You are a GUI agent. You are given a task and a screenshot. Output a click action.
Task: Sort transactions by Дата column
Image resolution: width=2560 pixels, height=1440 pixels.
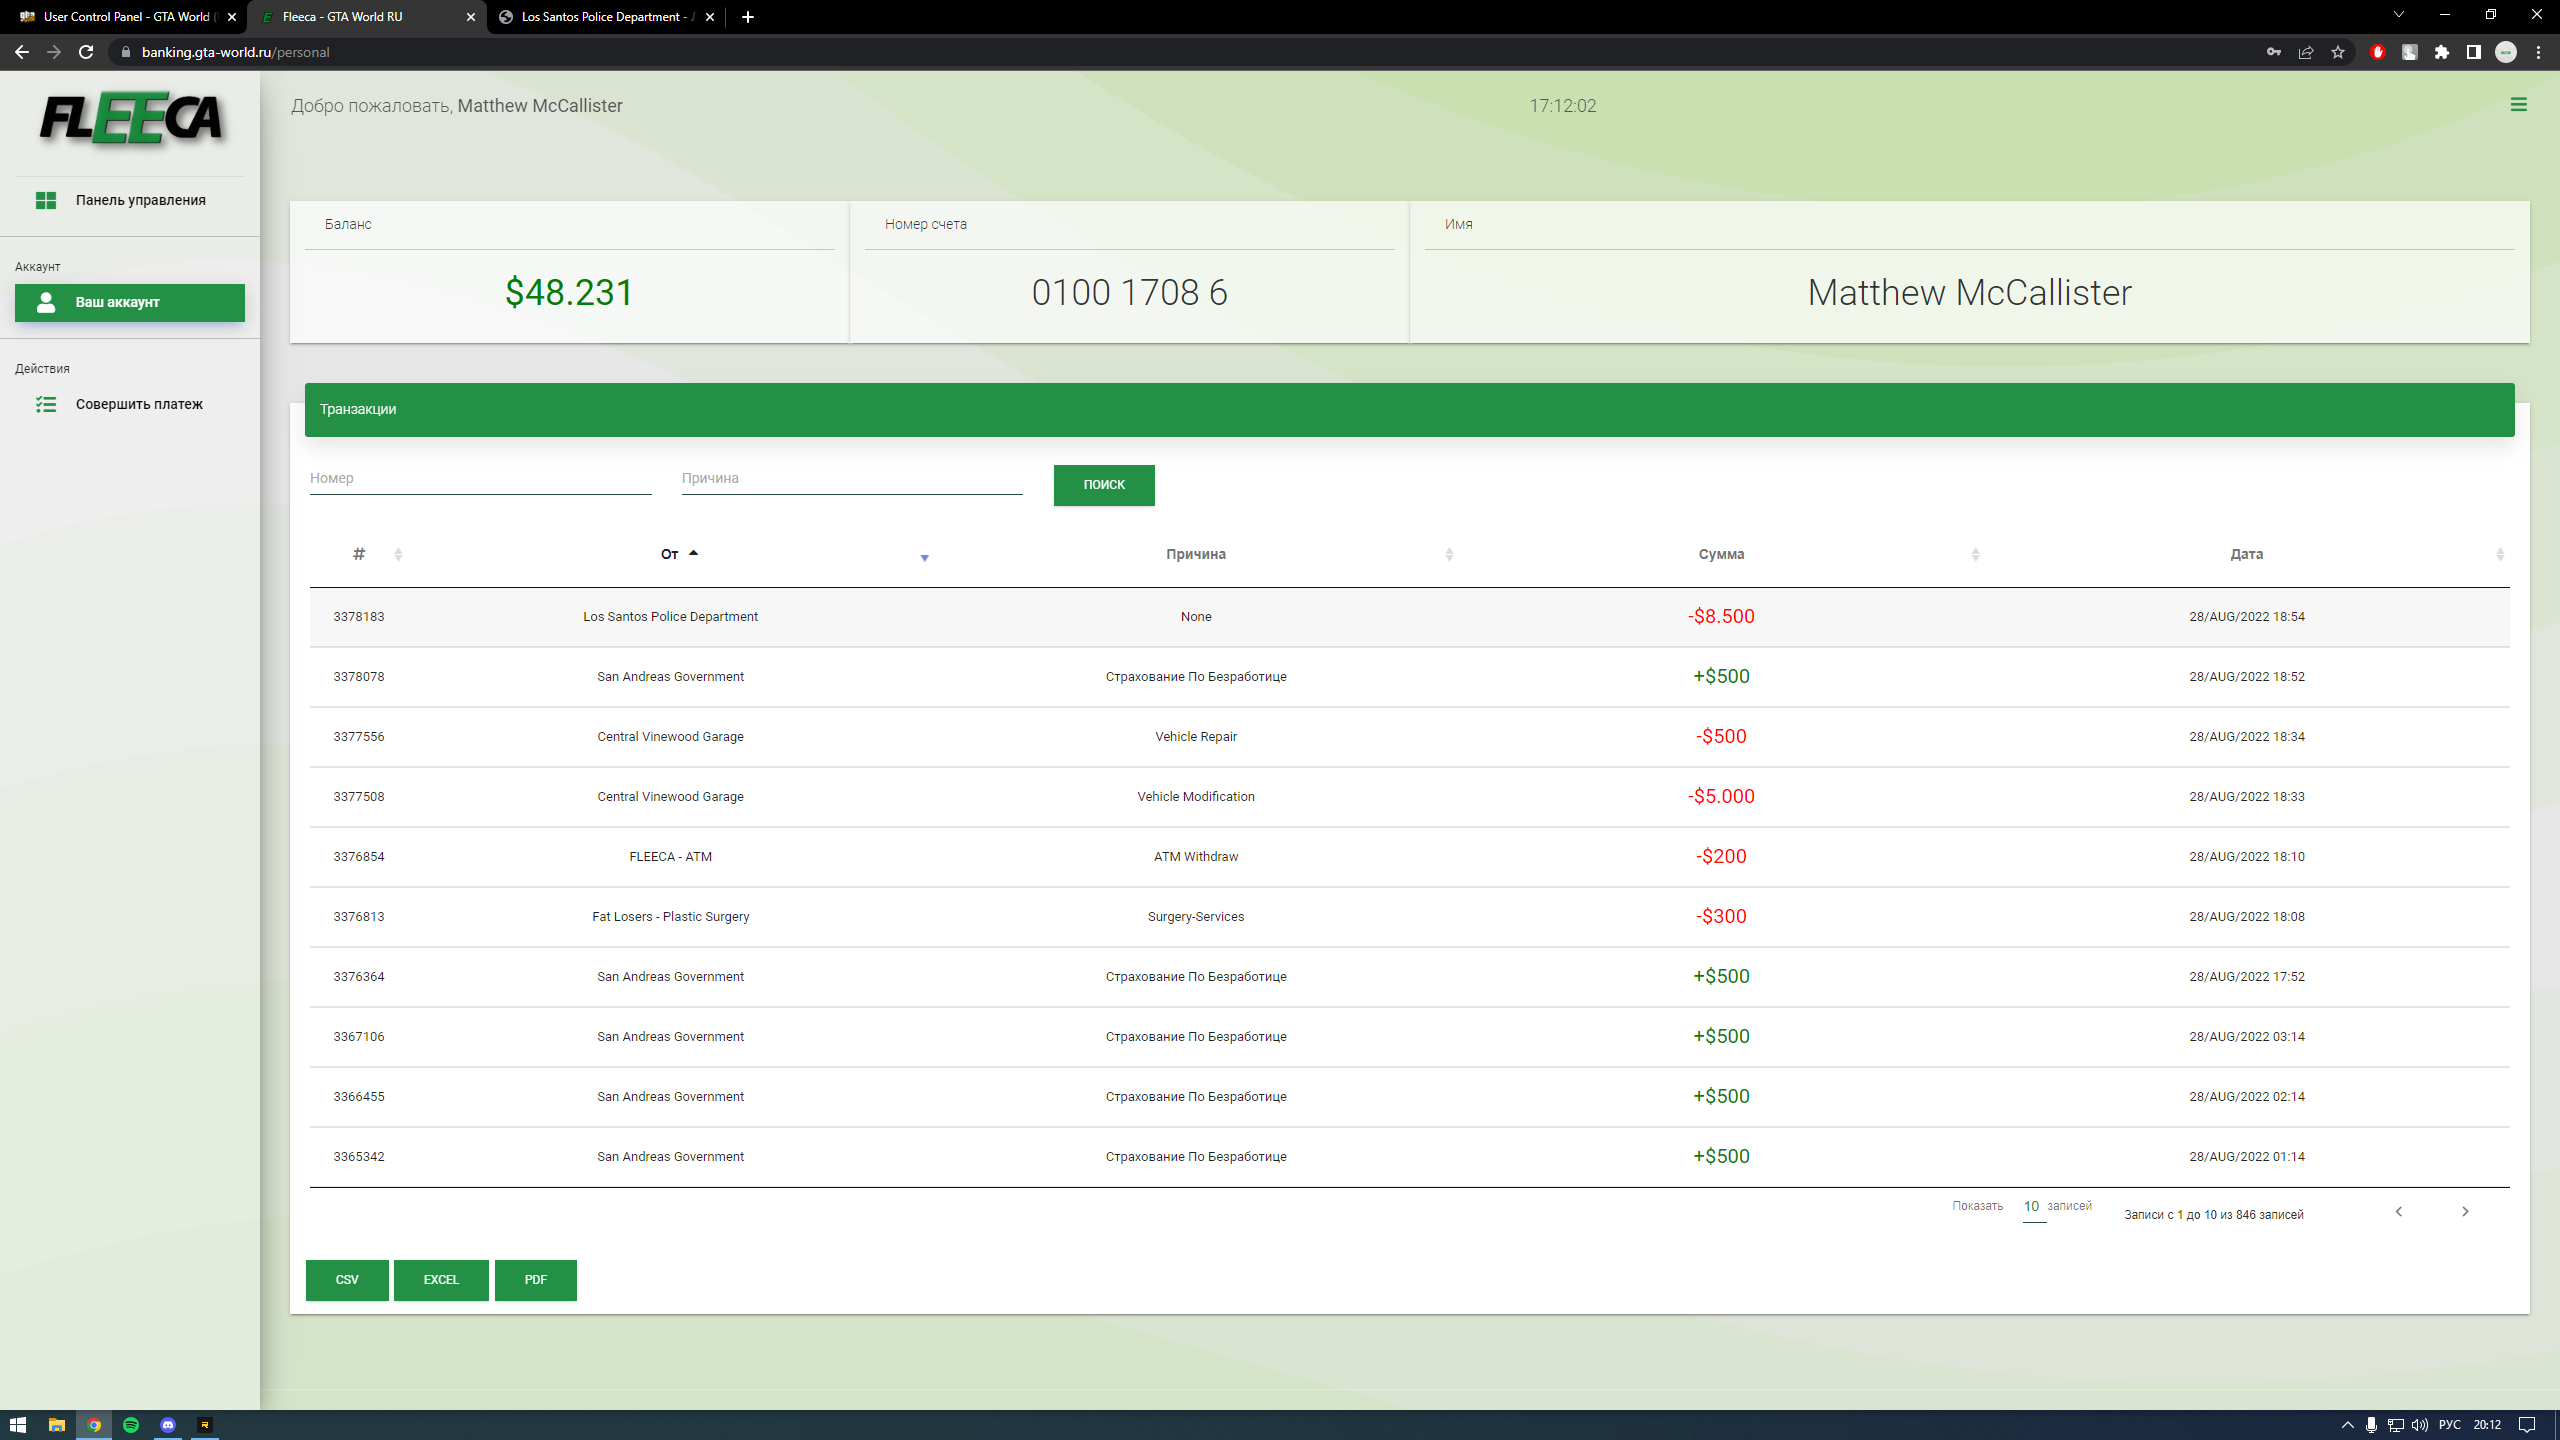pyautogui.click(x=2246, y=554)
